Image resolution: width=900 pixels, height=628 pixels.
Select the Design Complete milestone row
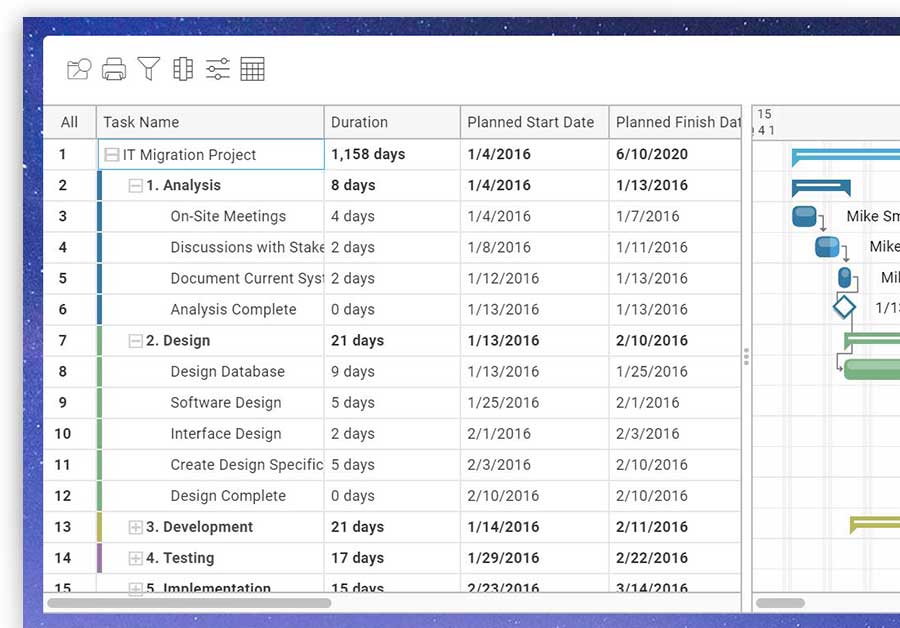pyautogui.click(x=393, y=496)
